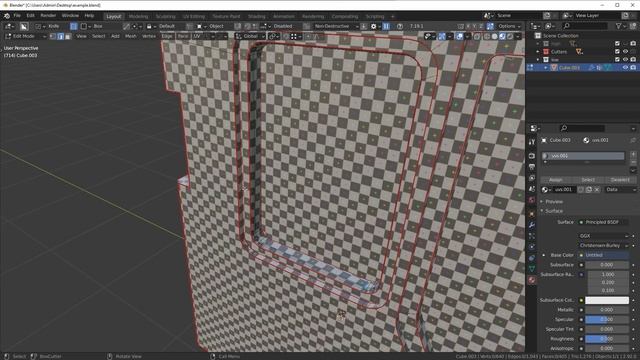Select the uvs.001 material slot
Image resolution: width=640 pixels, height=360 pixels.
583,156
